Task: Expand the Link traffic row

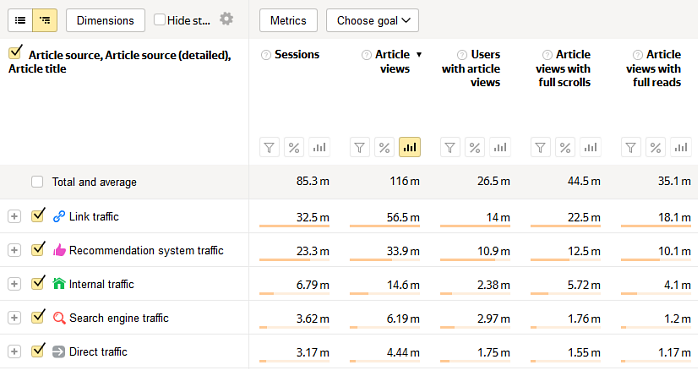Action: pyautogui.click(x=14, y=216)
